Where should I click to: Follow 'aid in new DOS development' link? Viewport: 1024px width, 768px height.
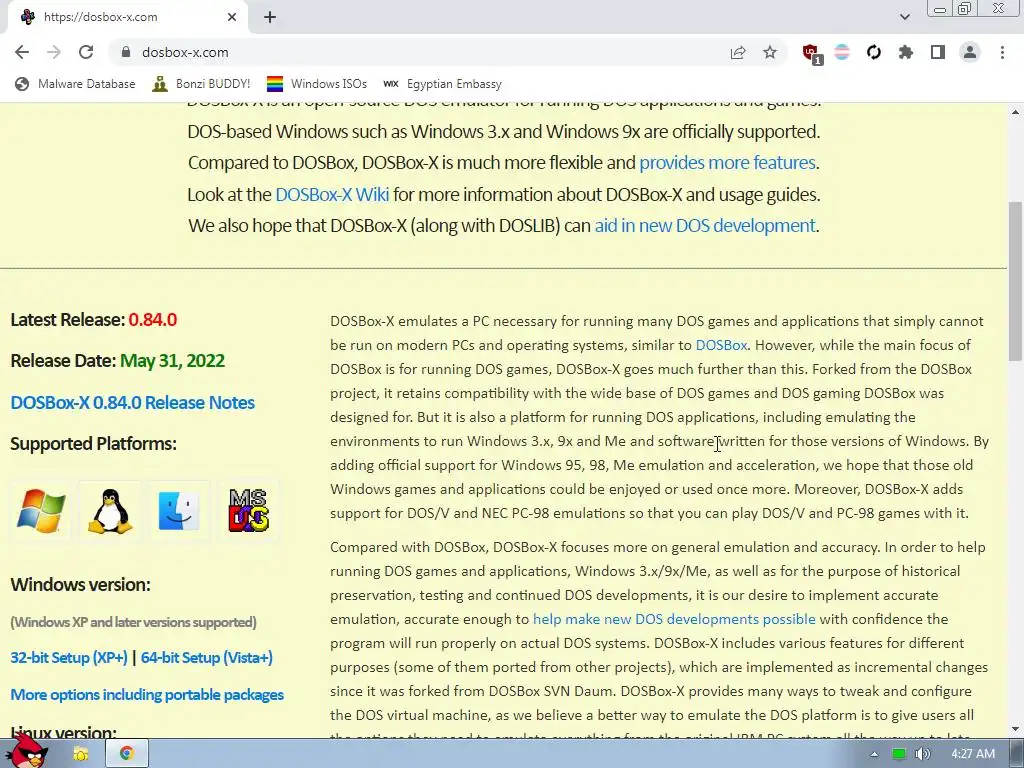click(x=705, y=225)
